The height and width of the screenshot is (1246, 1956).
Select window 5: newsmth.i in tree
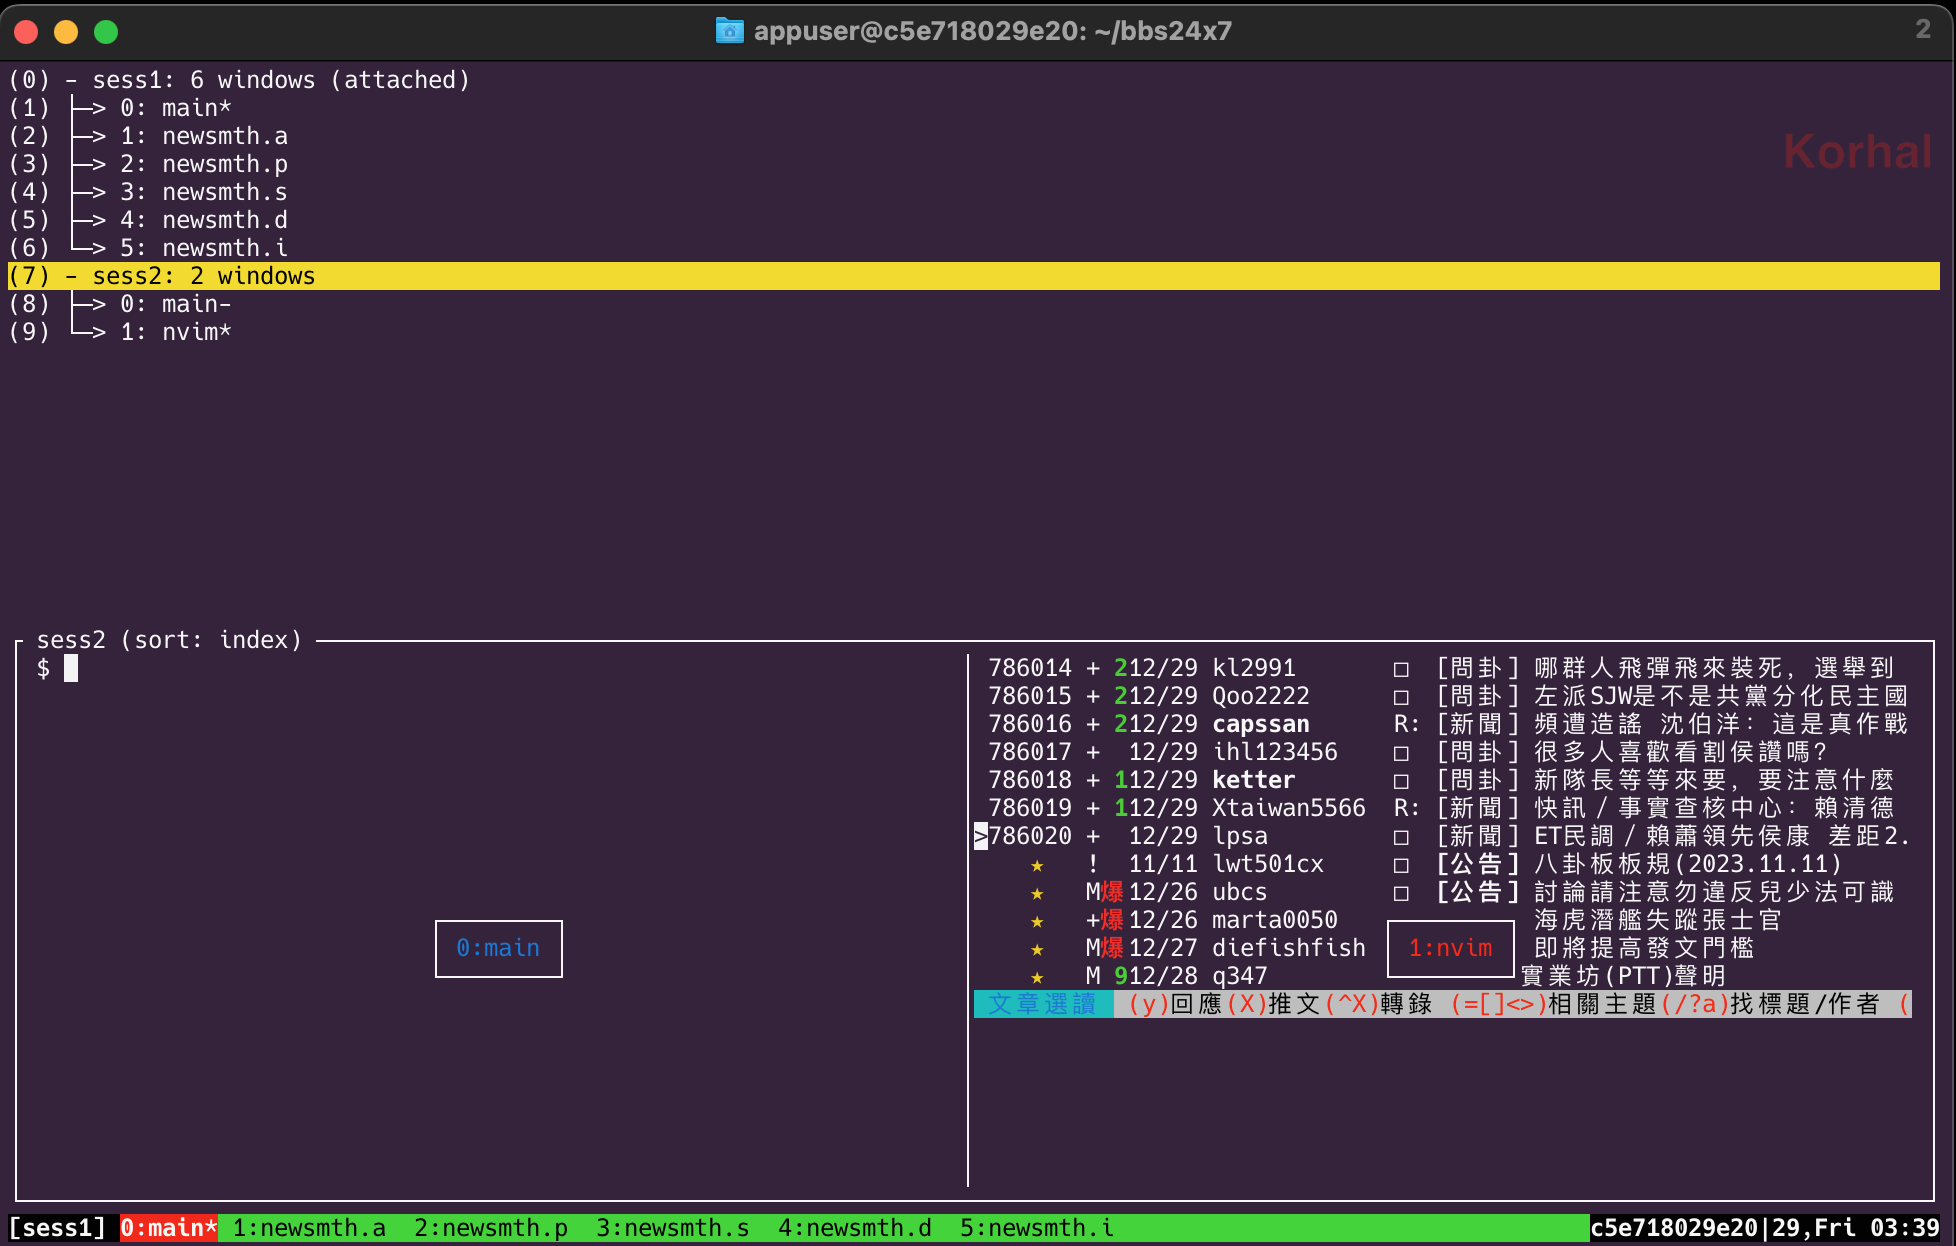(148, 248)
